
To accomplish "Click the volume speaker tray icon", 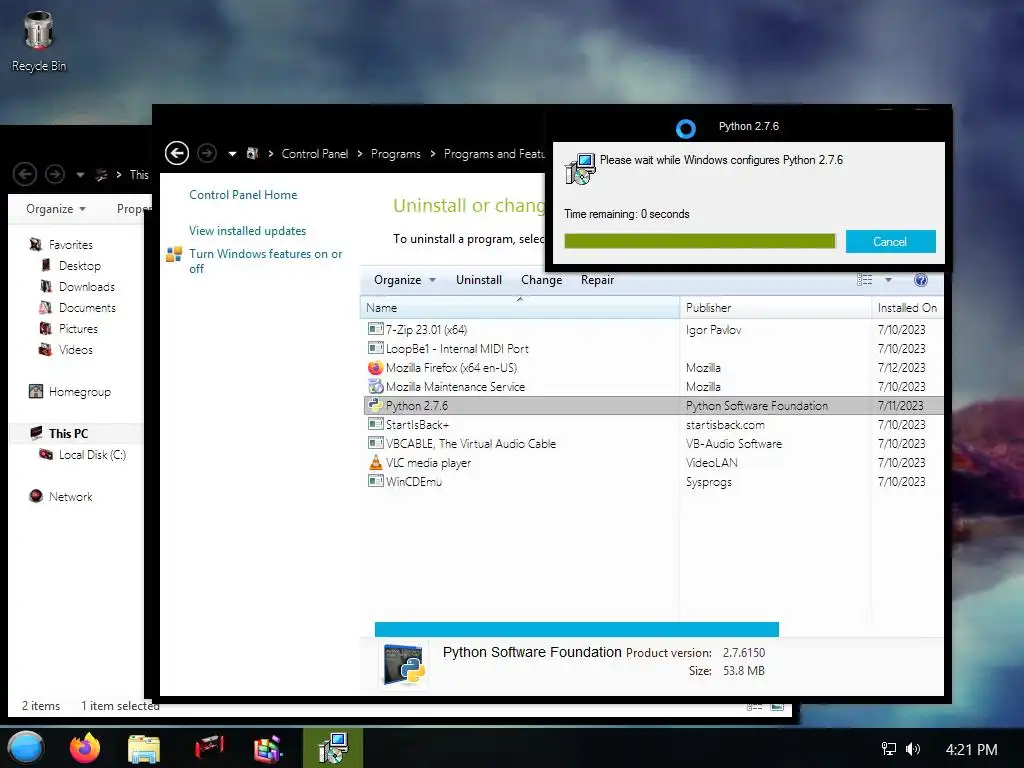I will (913, 749).
